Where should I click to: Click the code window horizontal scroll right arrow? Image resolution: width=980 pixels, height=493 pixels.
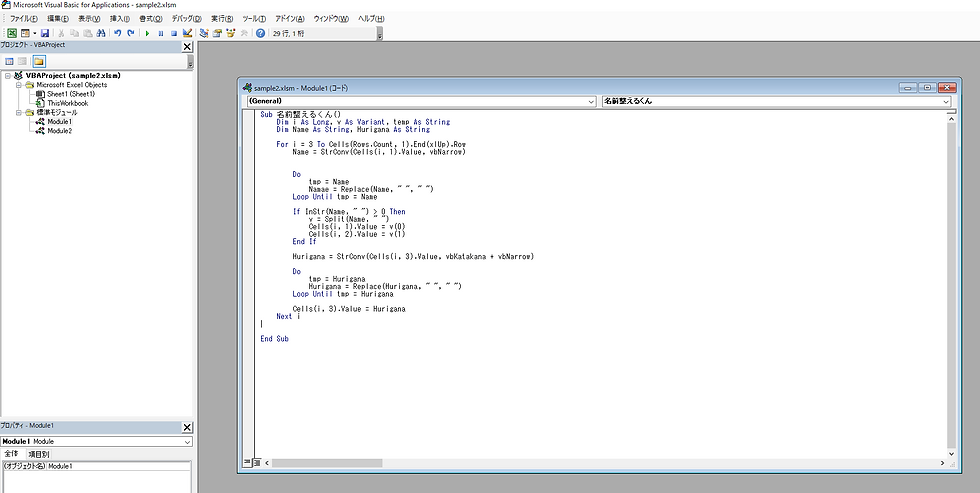942,463
